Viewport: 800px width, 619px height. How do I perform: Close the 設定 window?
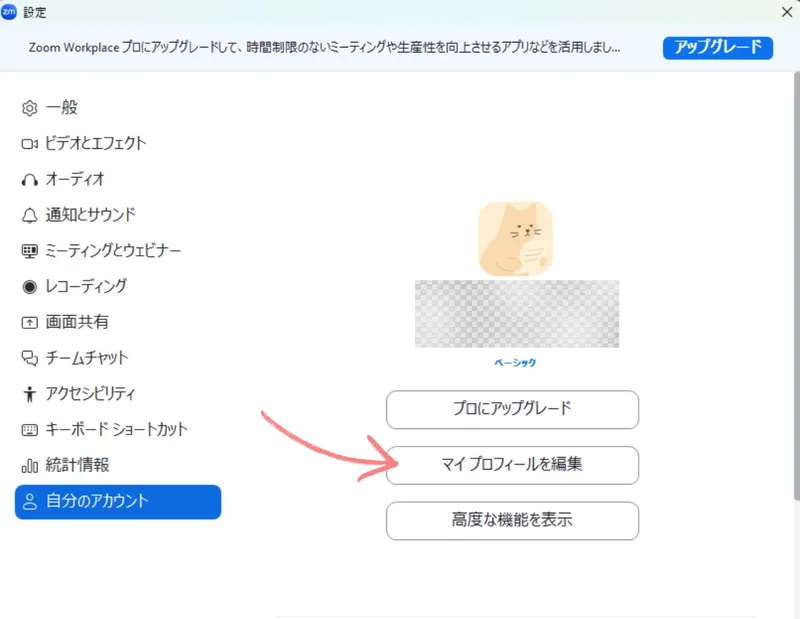(x=785, y=12)
